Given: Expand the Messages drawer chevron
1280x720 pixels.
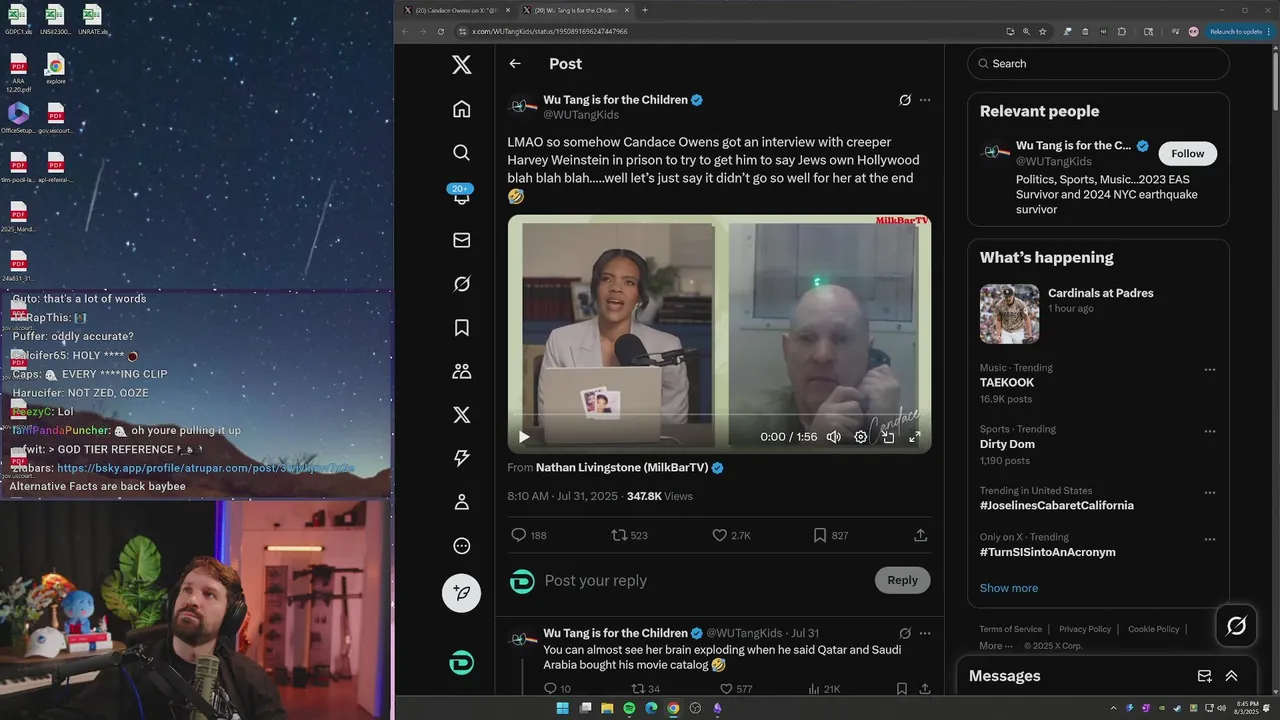Looking at the screenshot, I should click(x=1231, y=676).
